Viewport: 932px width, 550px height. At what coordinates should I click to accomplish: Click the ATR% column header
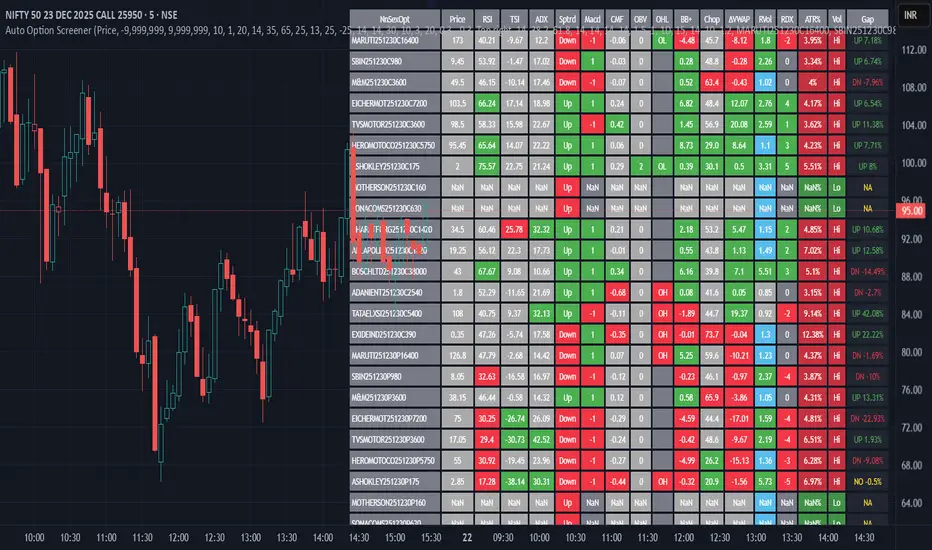pyautogui.click(x=813, y=19)
